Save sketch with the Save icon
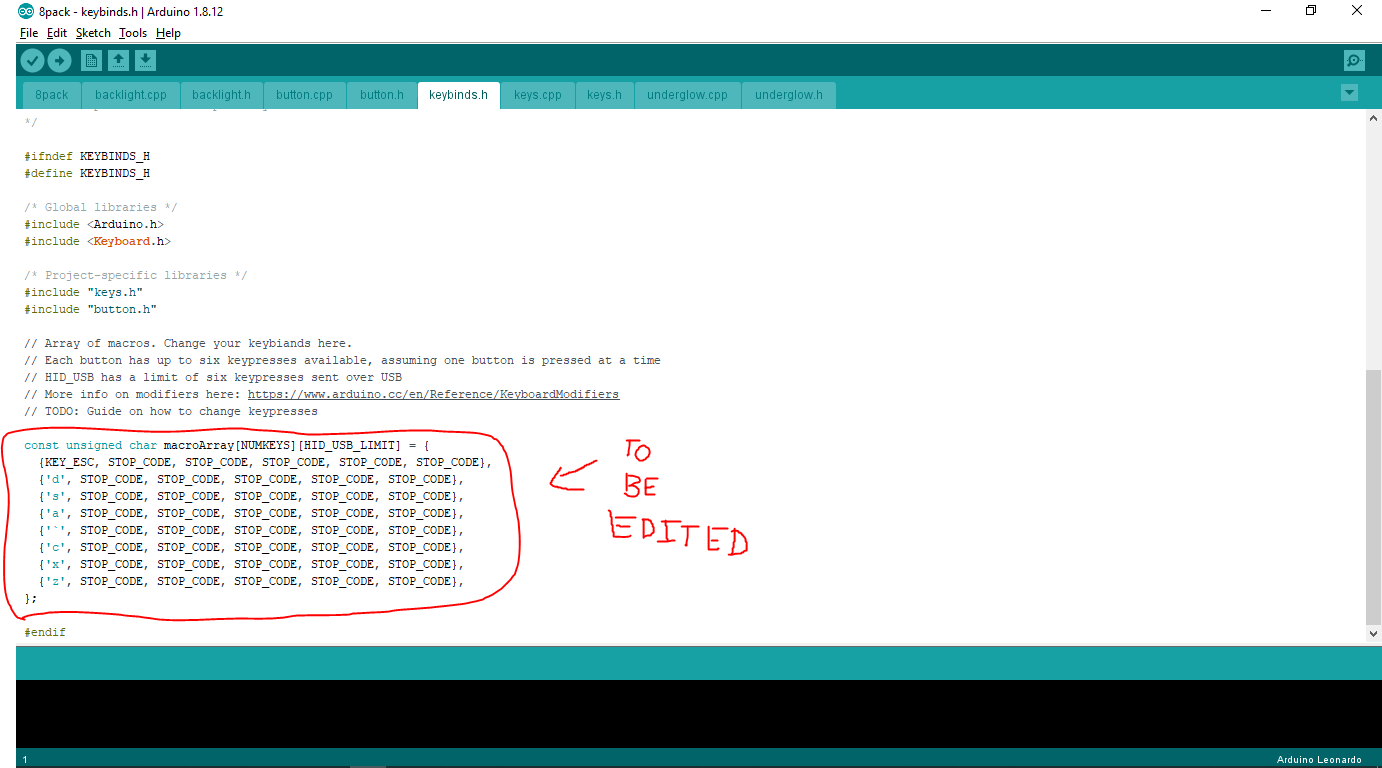Screen dimensions: 1382x768 tap(145, 61)
